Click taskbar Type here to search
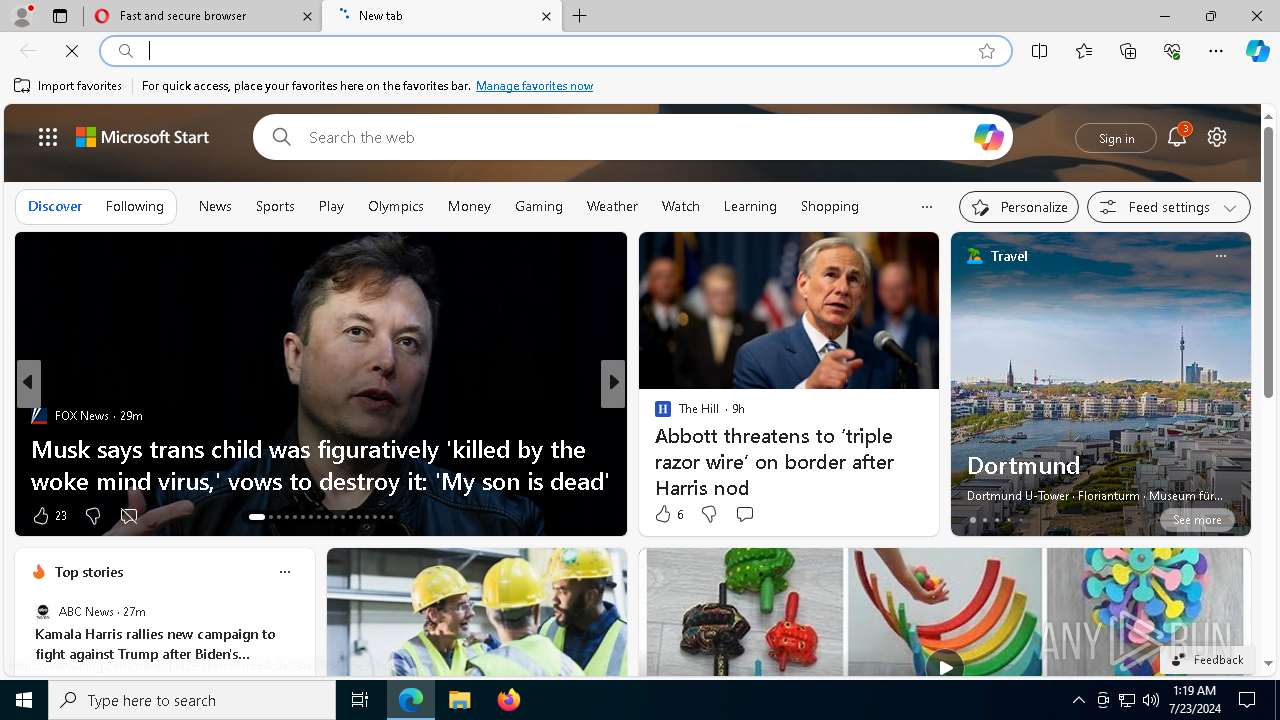The width and height of the screenshot is (1280, 720). tap(192, 700)
